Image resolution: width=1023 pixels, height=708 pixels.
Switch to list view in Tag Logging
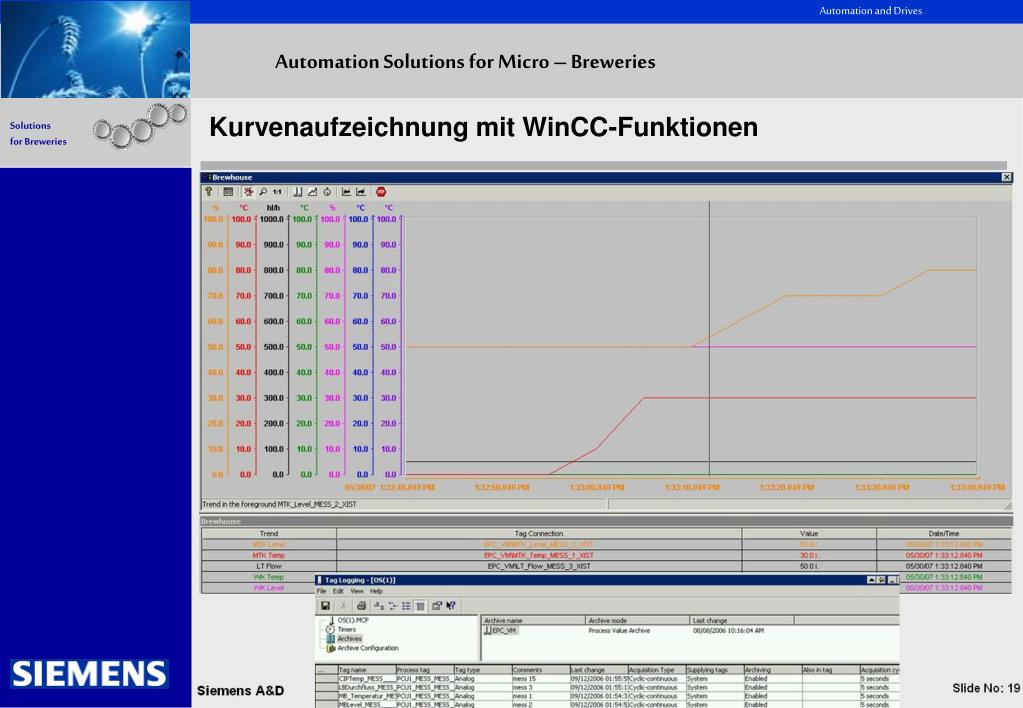pos(406,606)
